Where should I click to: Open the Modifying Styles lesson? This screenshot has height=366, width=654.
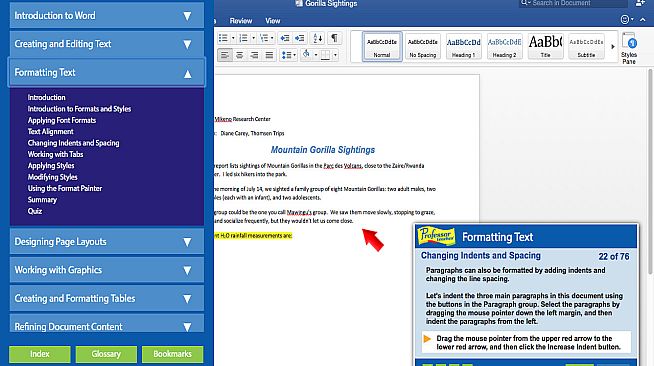[53, 177]
